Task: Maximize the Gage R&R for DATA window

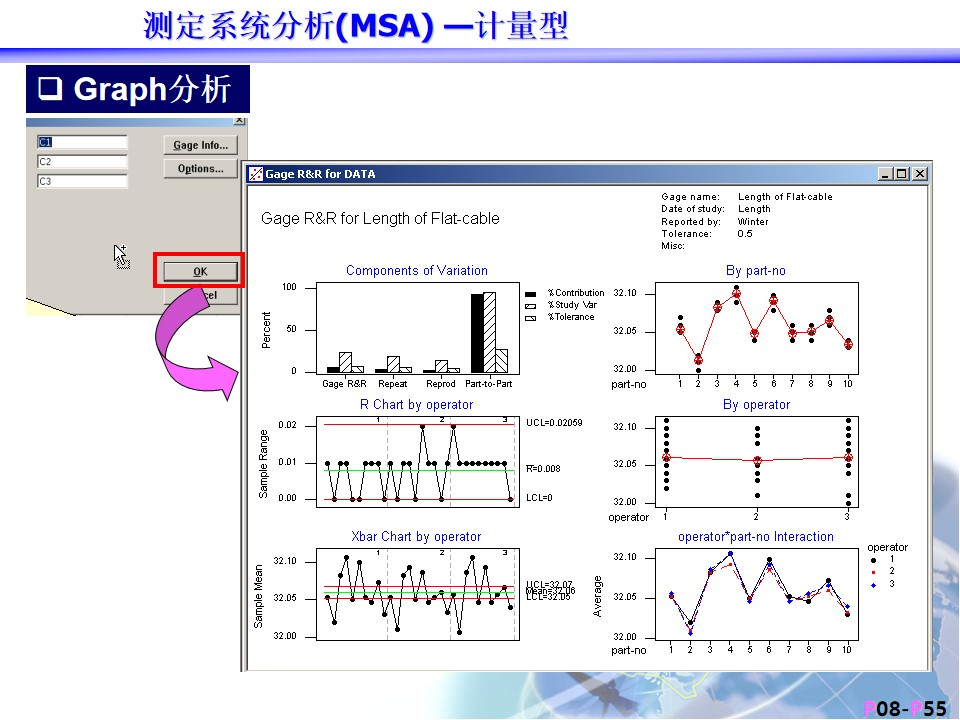Action: [x=902, y=174]
